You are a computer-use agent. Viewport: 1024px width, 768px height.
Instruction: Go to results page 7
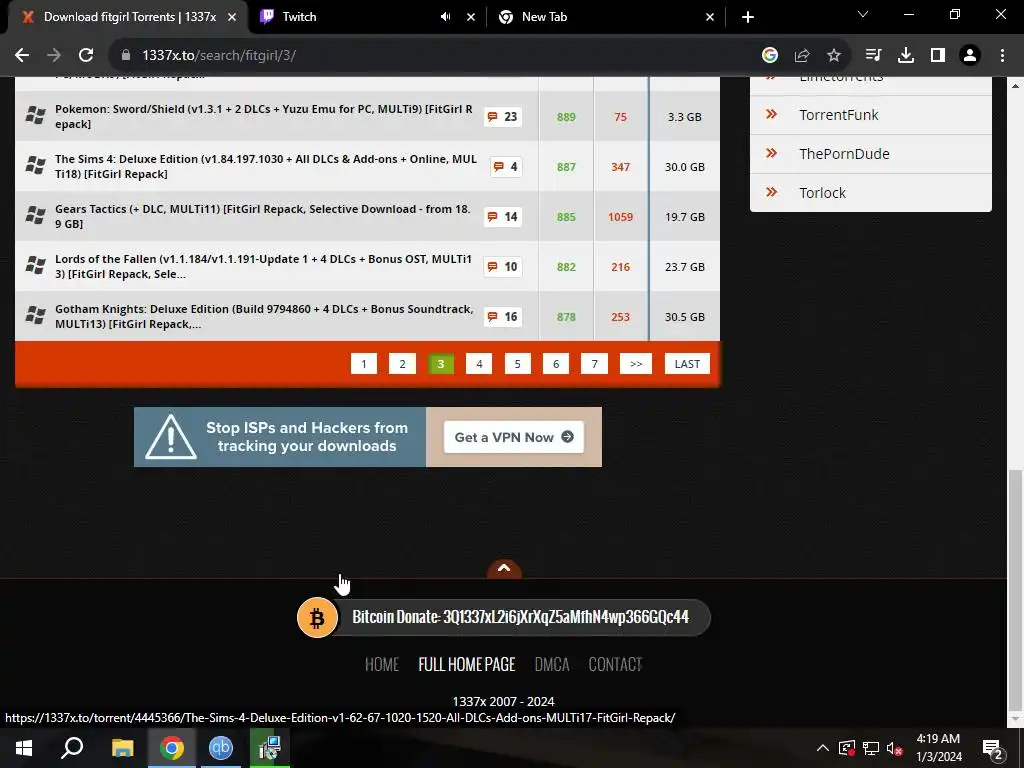tap(594, 364)
